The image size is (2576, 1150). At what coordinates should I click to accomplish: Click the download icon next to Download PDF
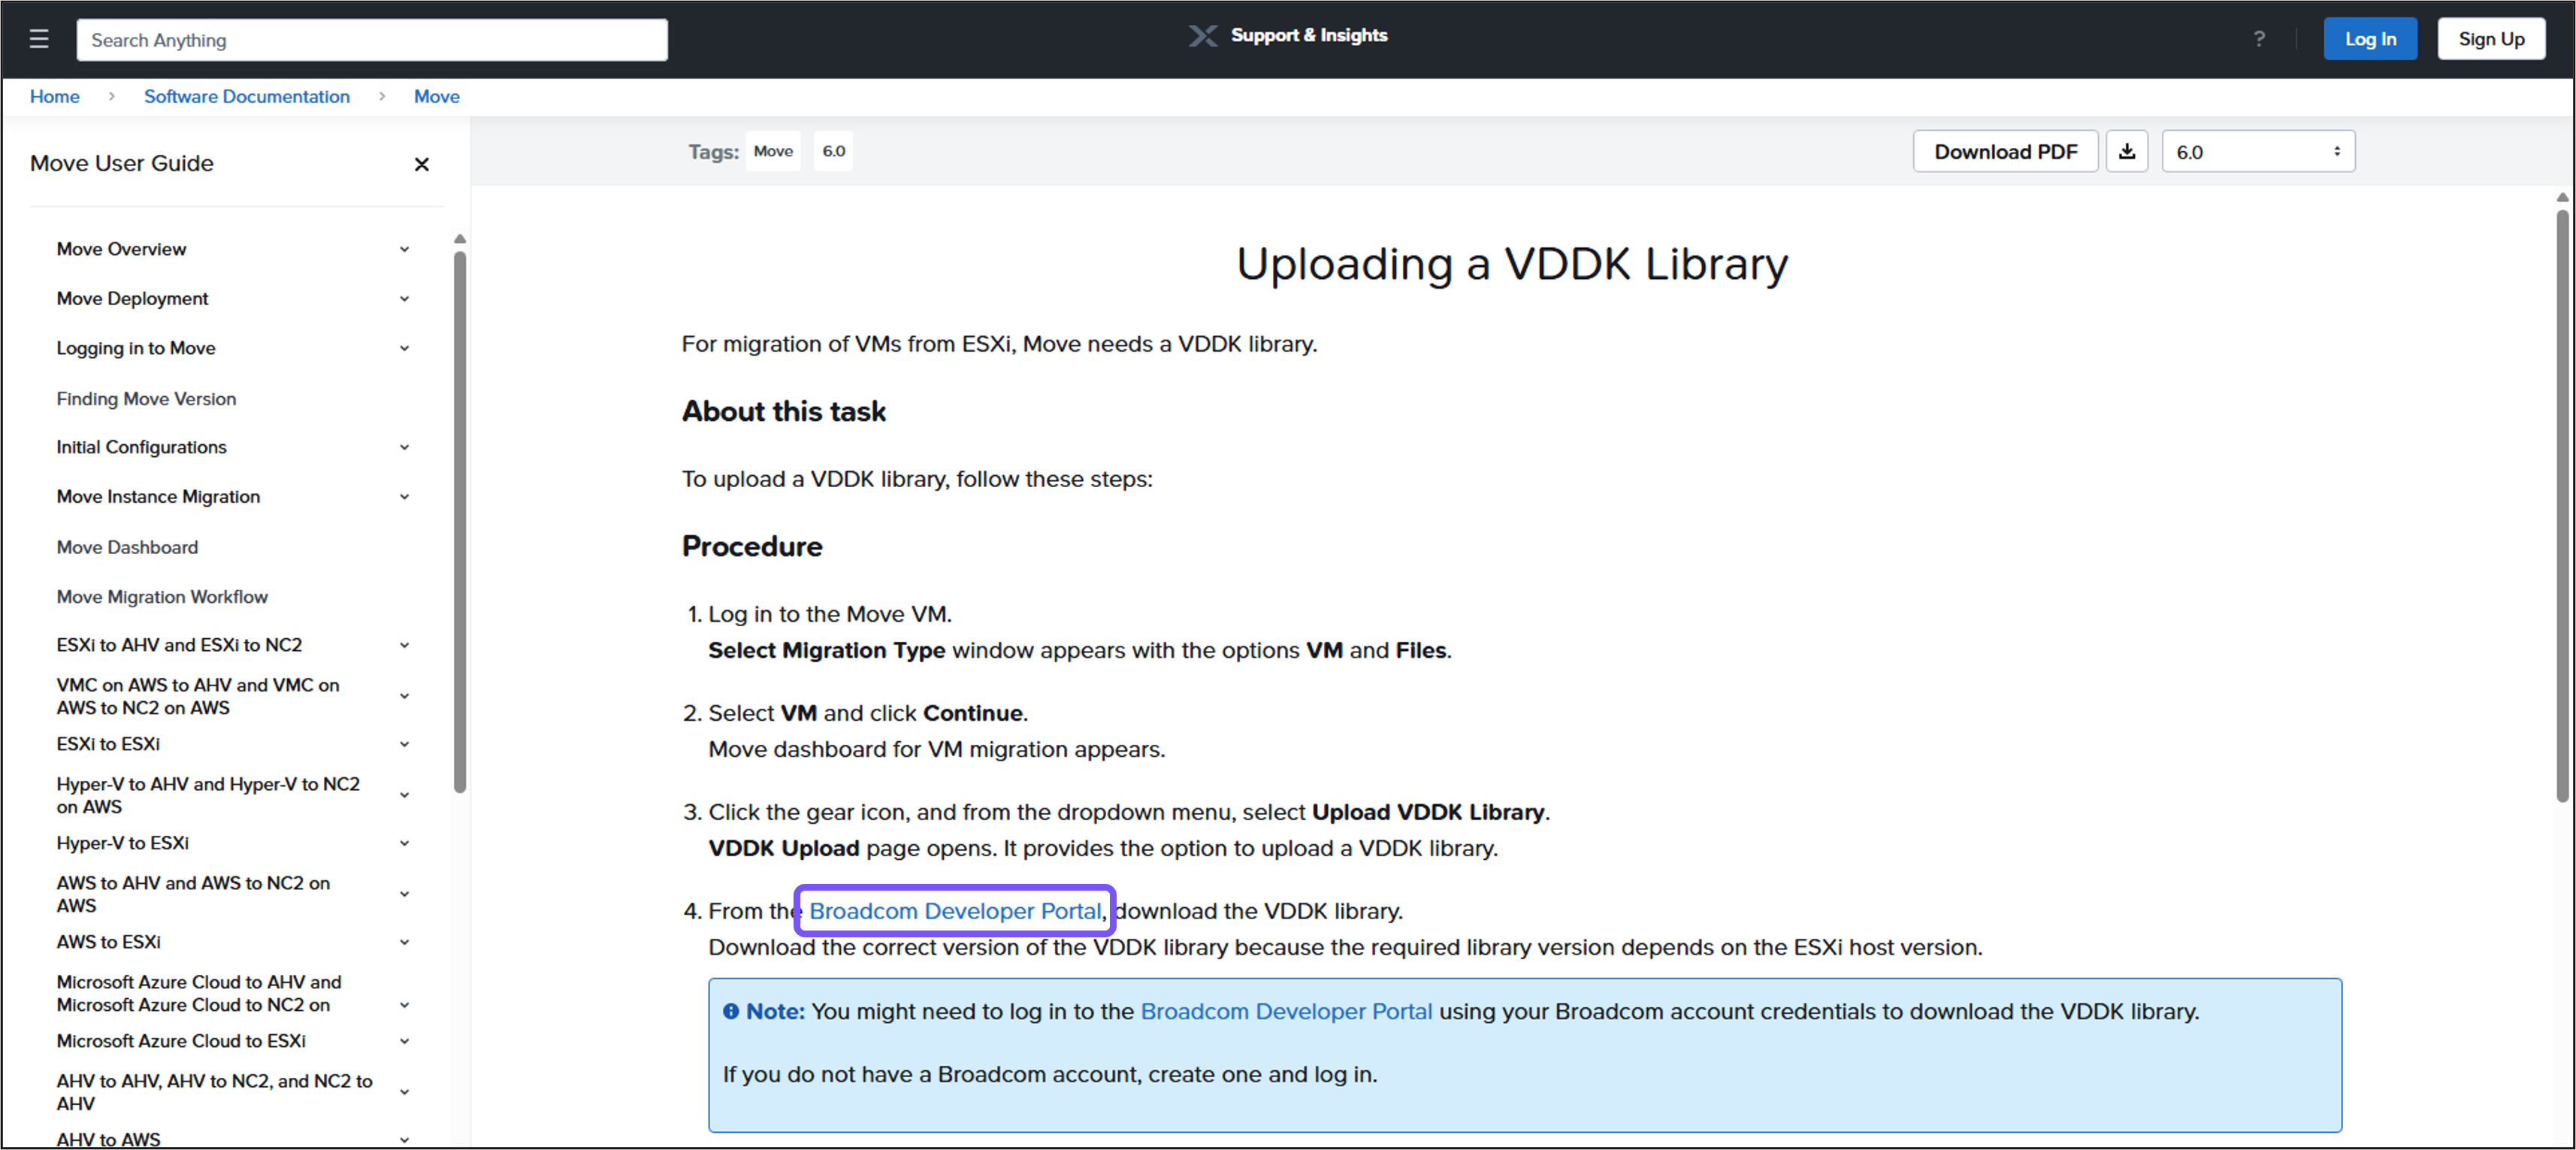point(2127,151)
